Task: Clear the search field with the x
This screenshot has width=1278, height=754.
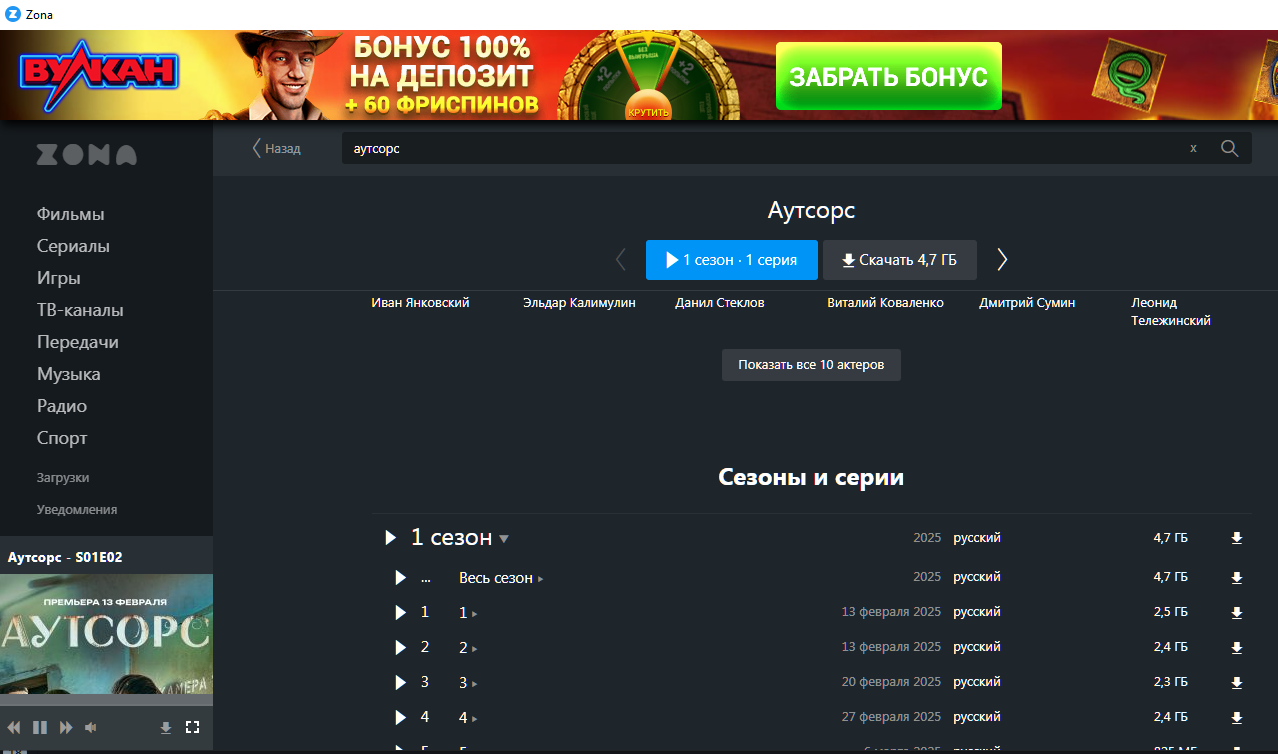Action: (x=1193, y=148)
